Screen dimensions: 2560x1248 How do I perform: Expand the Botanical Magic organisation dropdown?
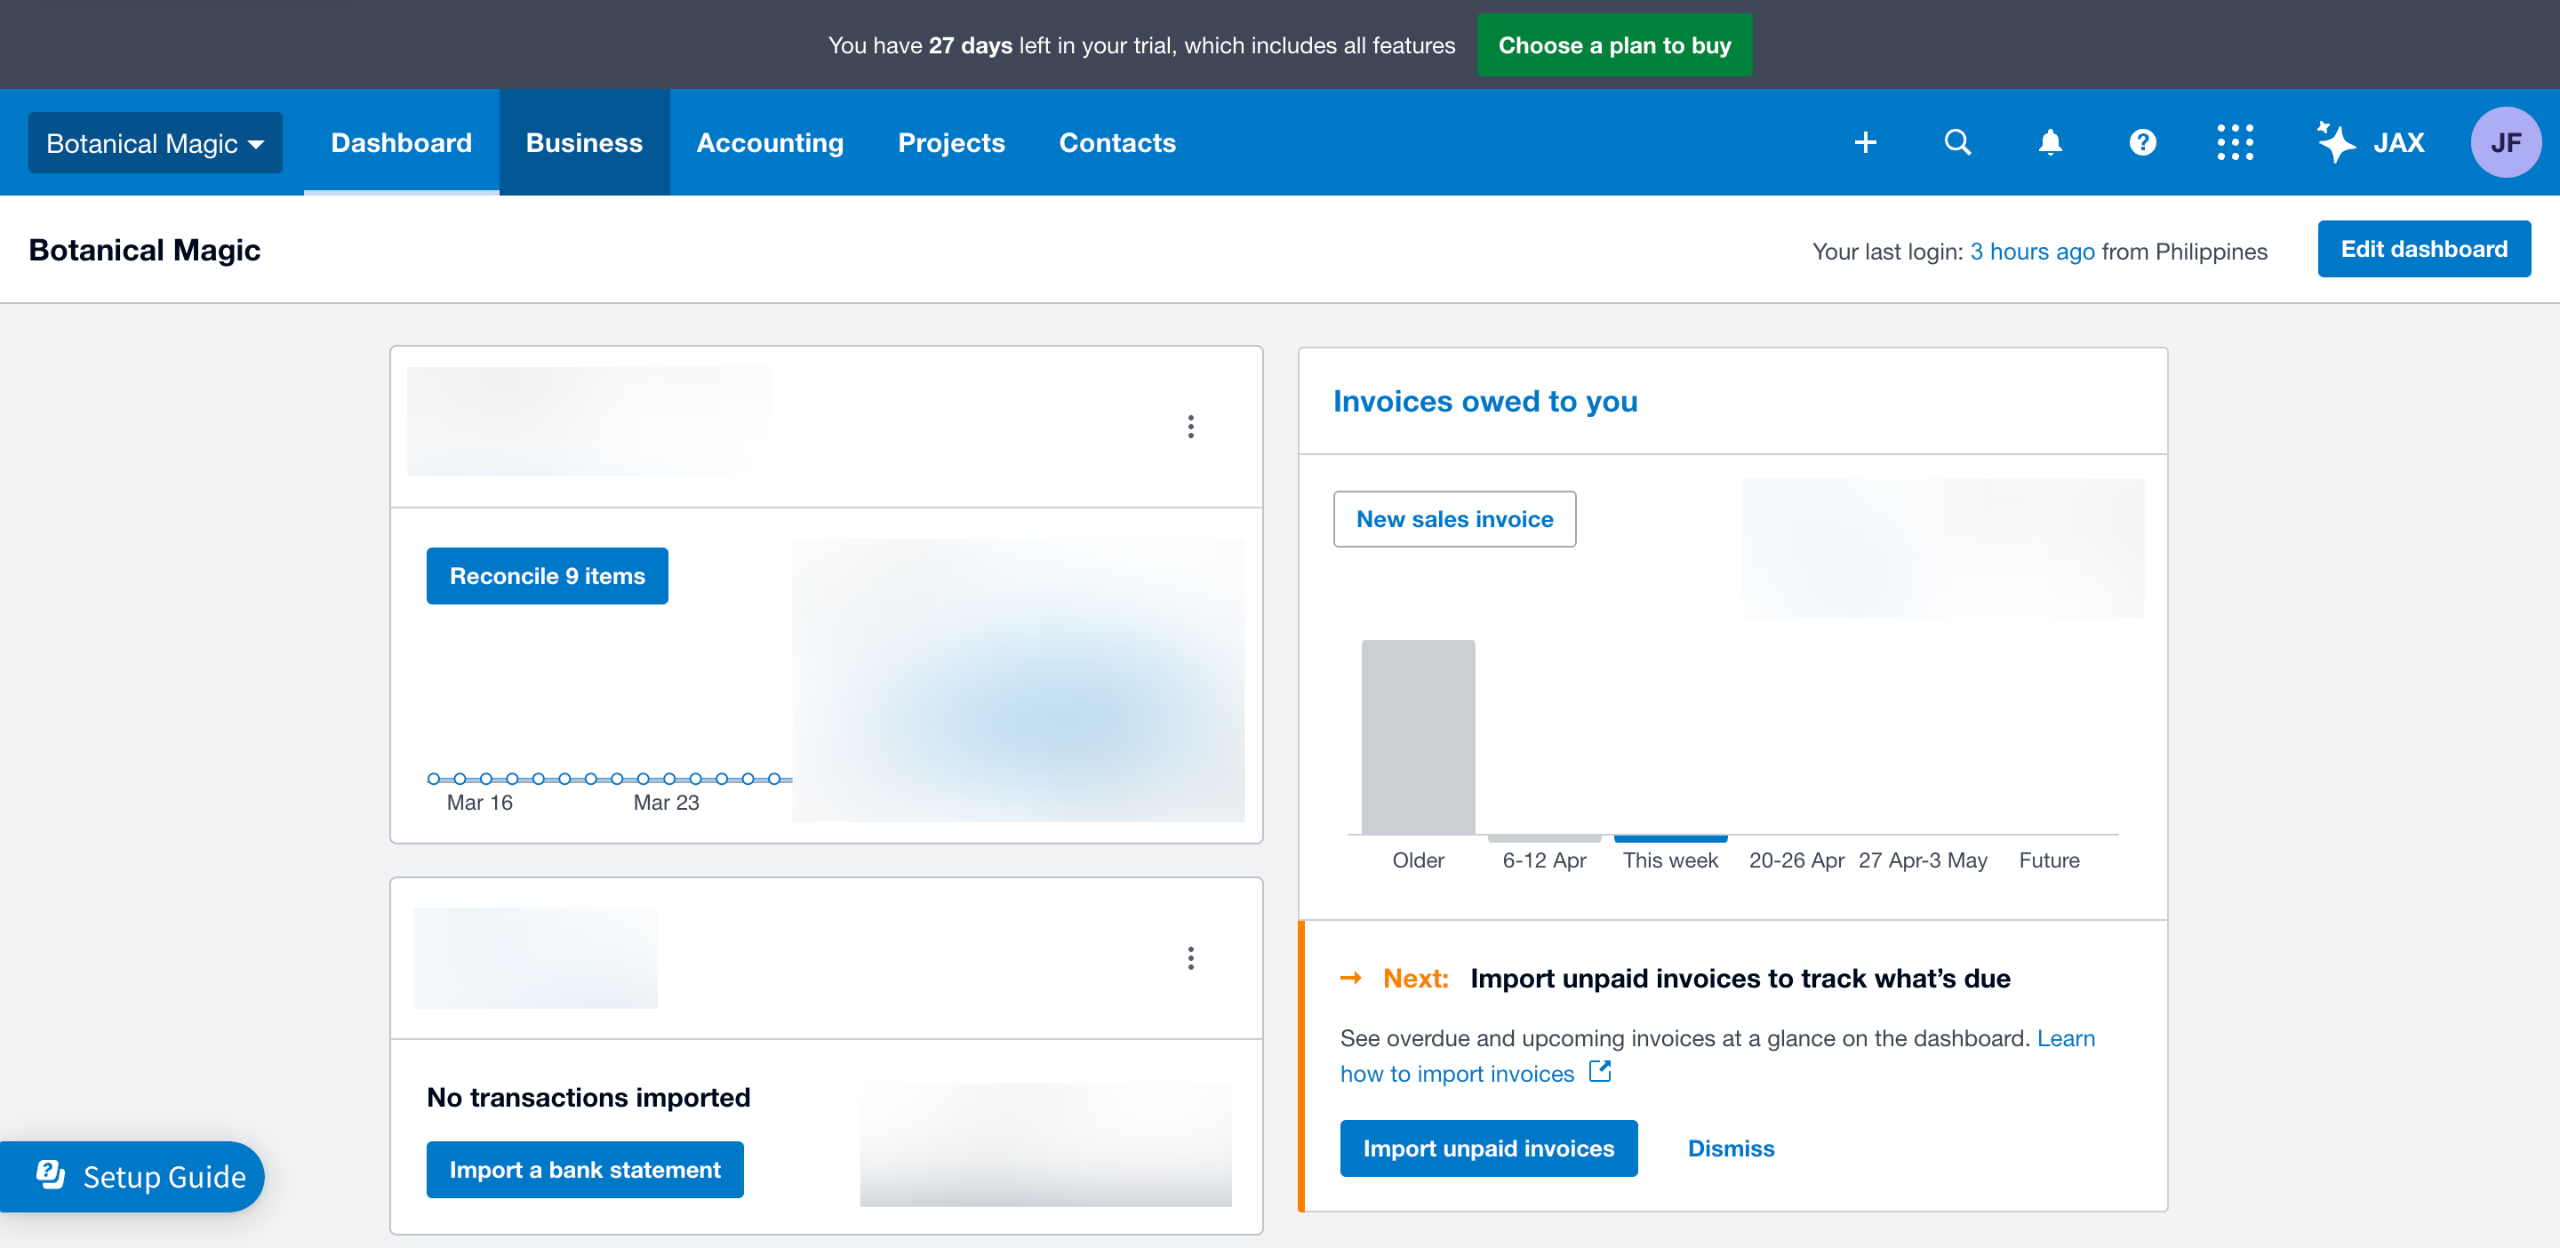pos(155,143)
